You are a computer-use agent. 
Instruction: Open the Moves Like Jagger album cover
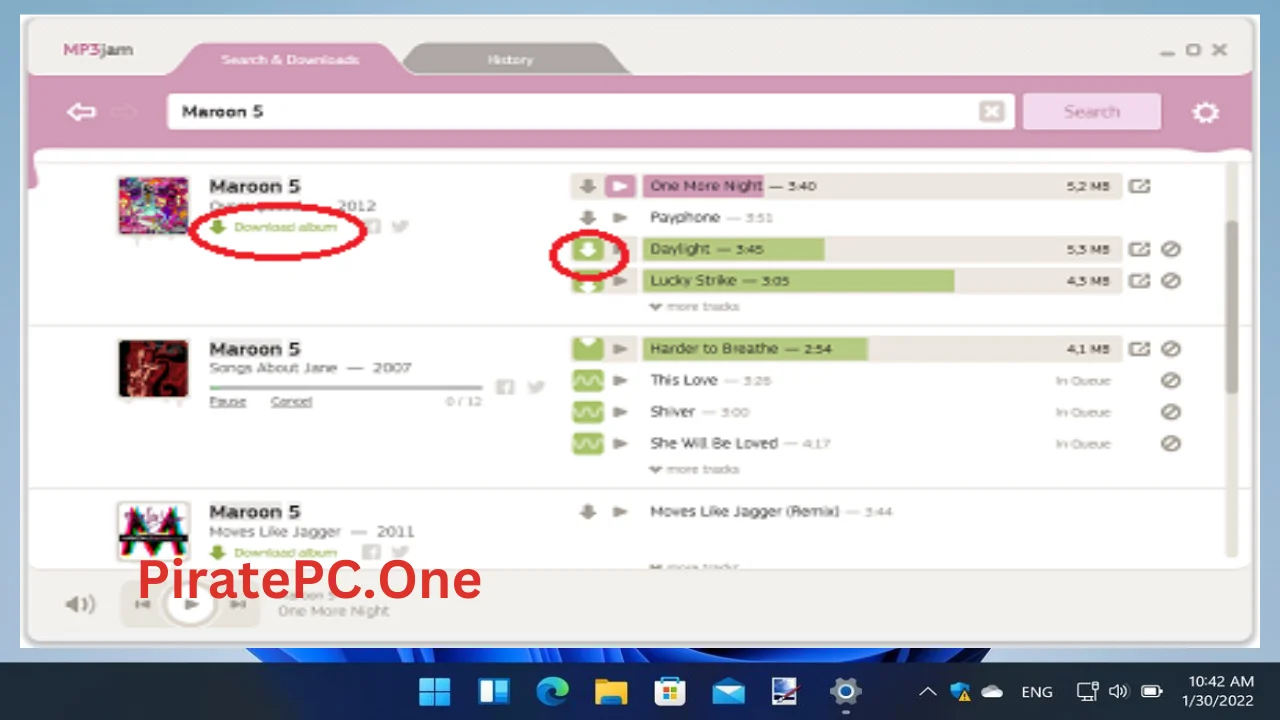point(153,531)
